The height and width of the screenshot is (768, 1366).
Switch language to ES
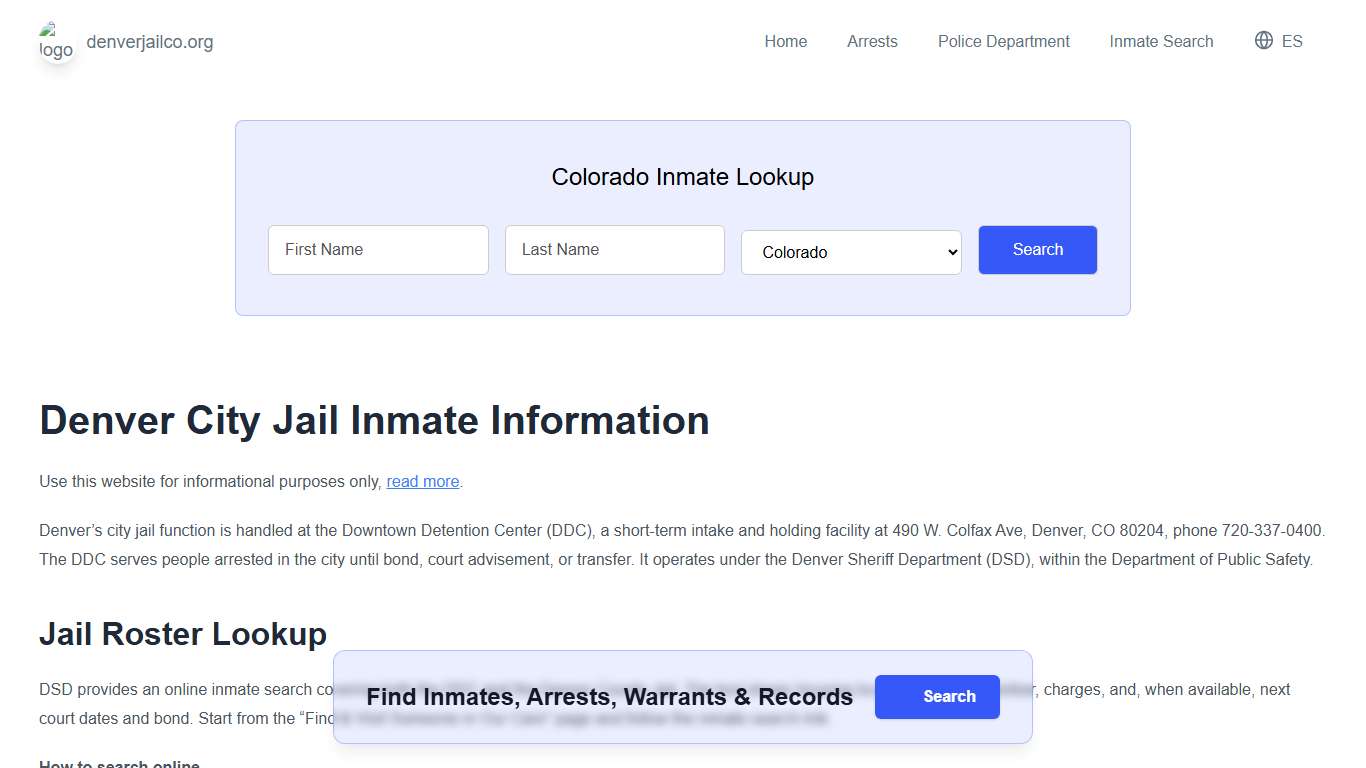[x=1292, y=41]
